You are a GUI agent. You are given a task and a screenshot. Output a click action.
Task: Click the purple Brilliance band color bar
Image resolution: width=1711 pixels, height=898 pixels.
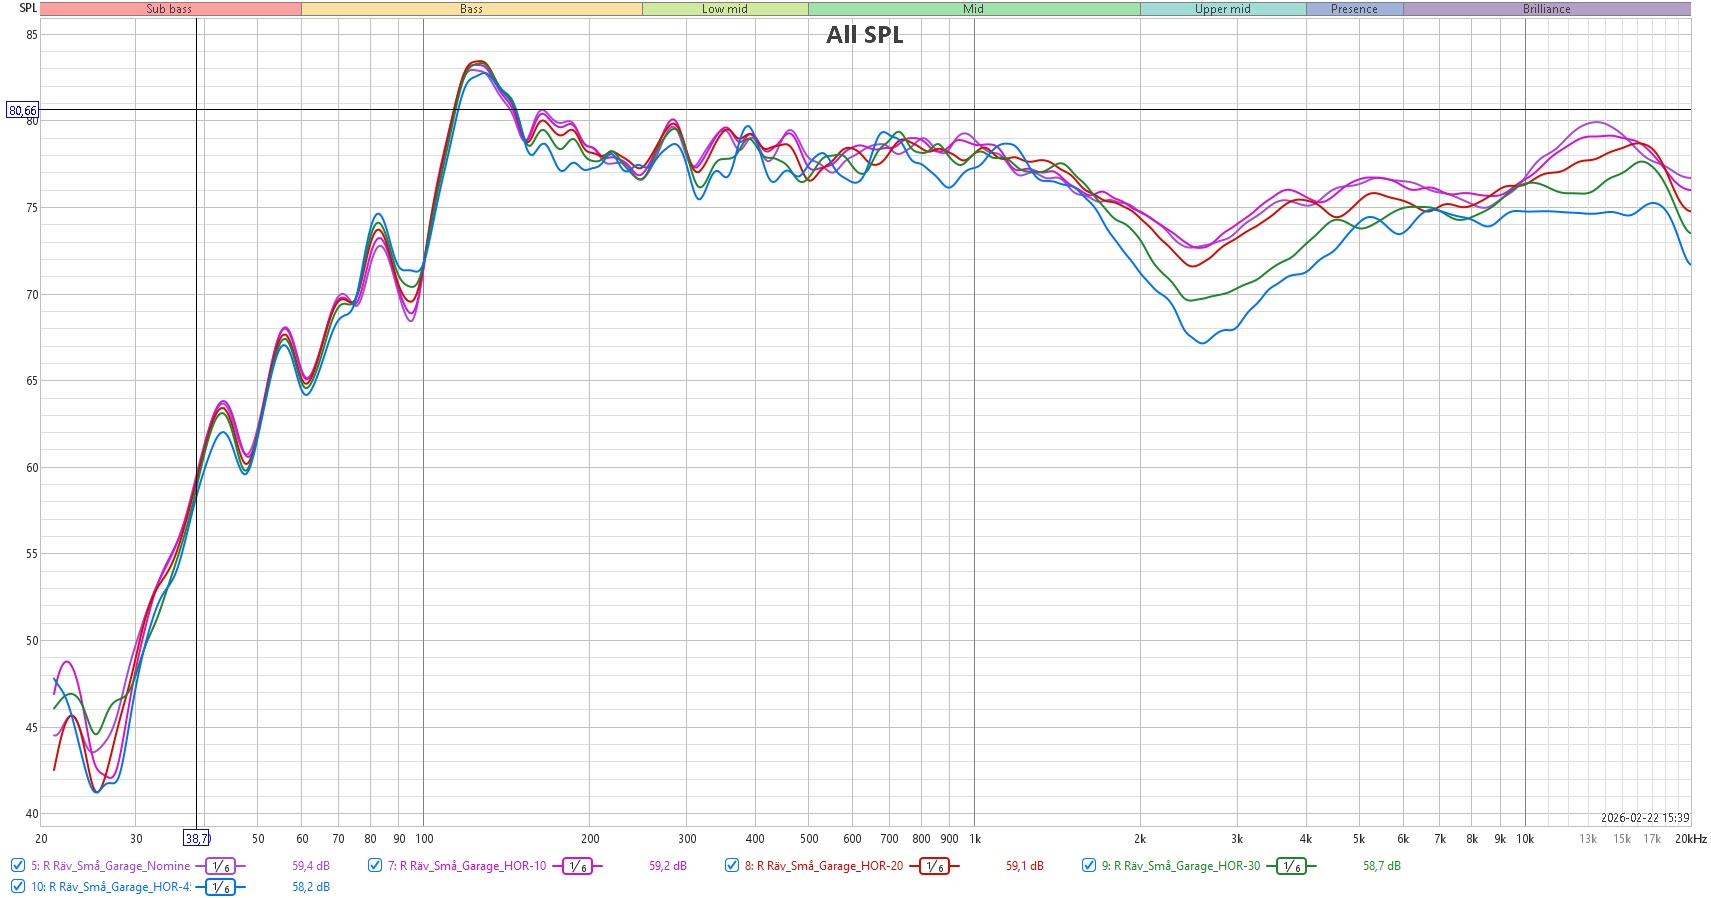1546,9
